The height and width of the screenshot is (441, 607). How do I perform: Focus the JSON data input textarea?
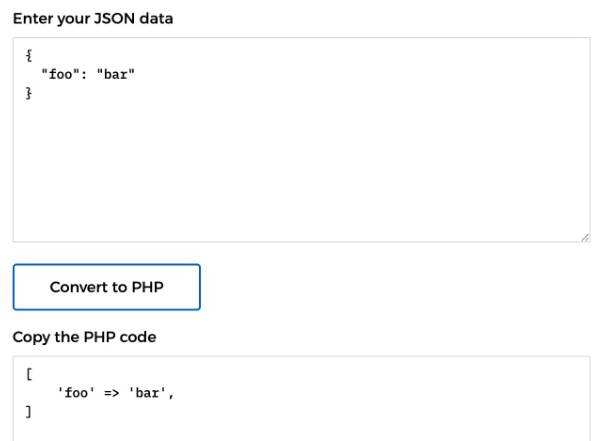300,160
